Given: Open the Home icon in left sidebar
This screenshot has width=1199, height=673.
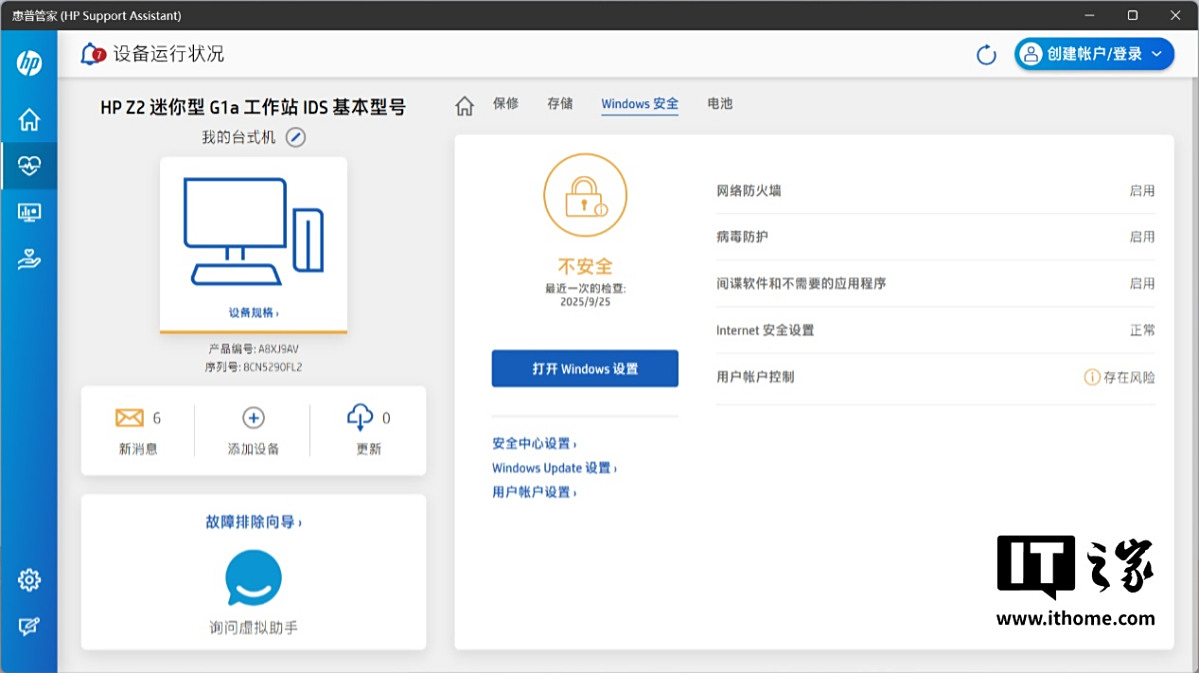Looking at the screenshot, I should click(29, 120).
